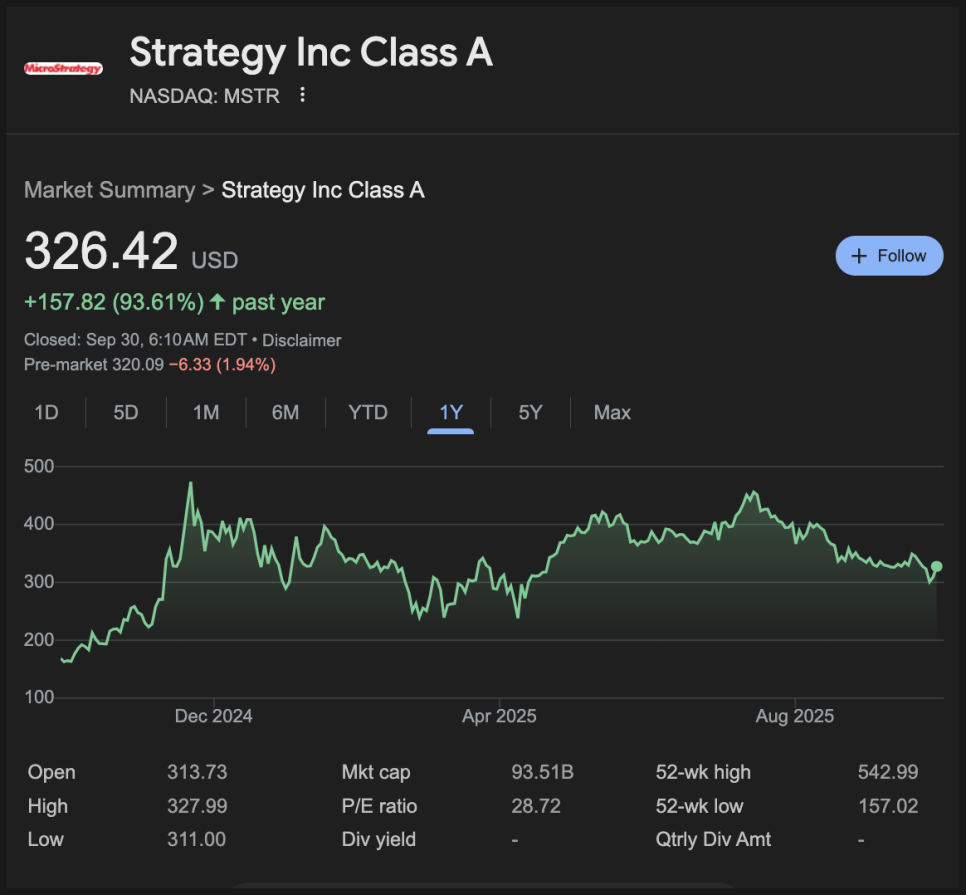Click the P/E ratio value 28.72
966x895 pixels.
tap(536, 806)
